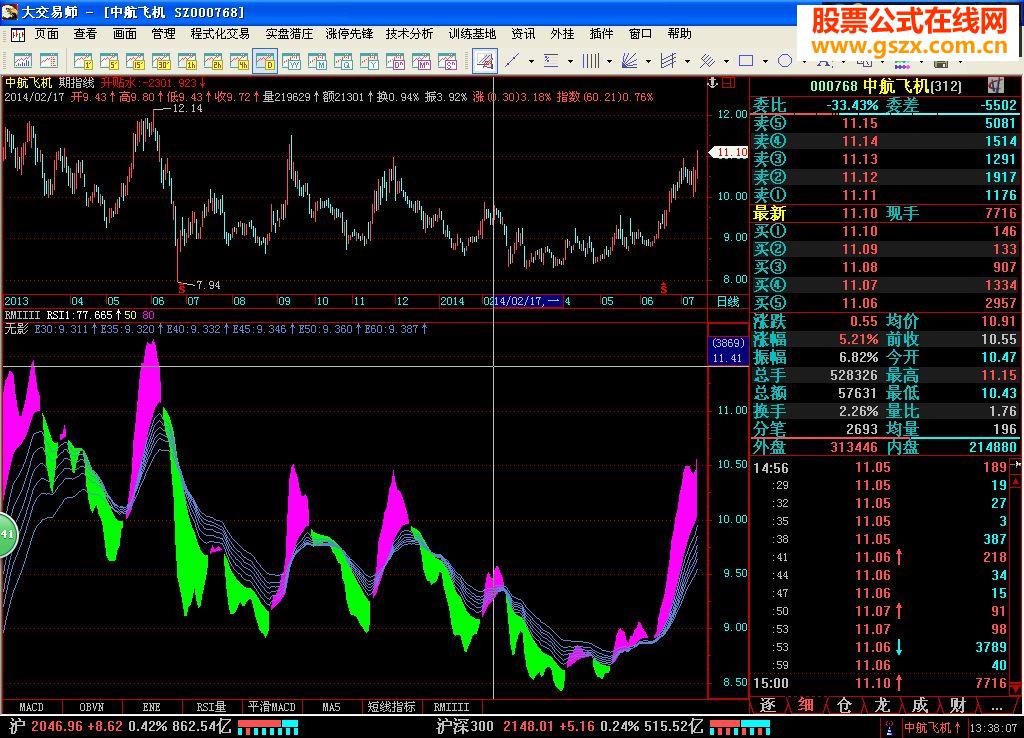The width and height of the screenshot is (1024, 738).
Task: Switch to the weekly chart period icon
Action: 291,61
